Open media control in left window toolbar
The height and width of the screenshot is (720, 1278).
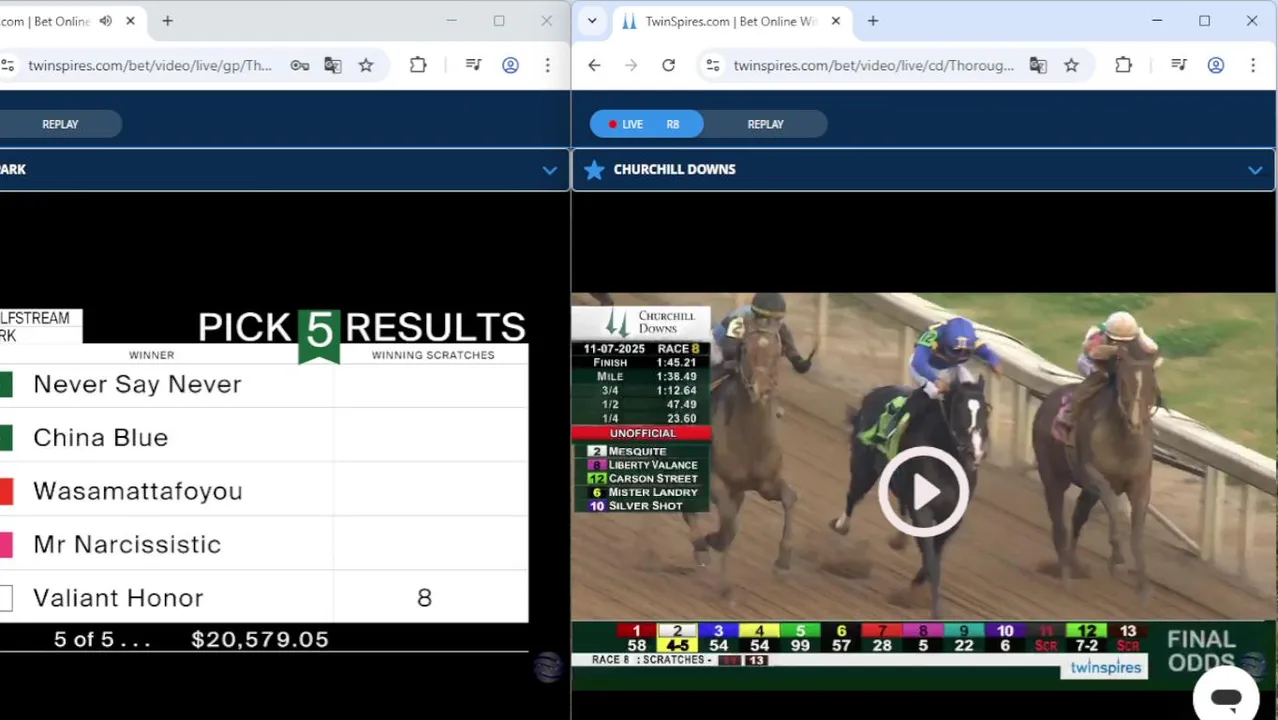tap(474, 65)
